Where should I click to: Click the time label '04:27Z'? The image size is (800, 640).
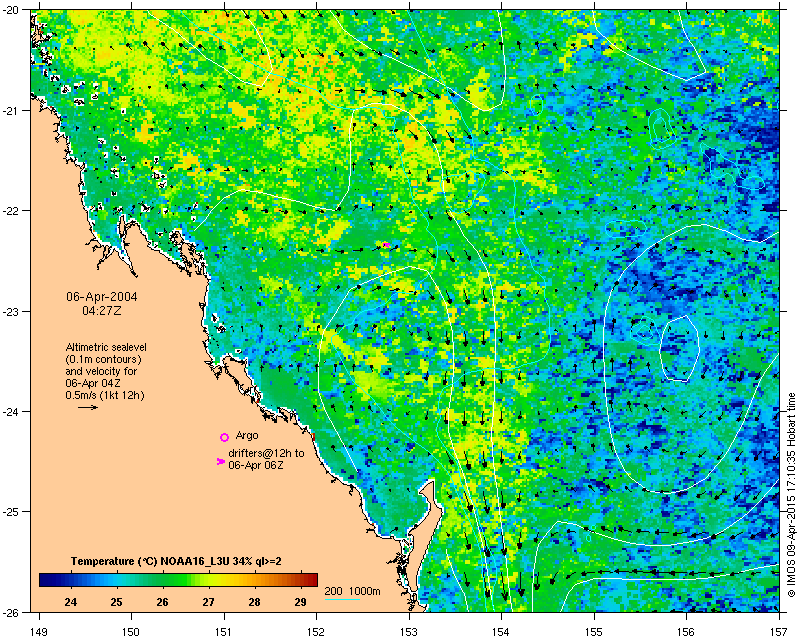tap(102, 311)
